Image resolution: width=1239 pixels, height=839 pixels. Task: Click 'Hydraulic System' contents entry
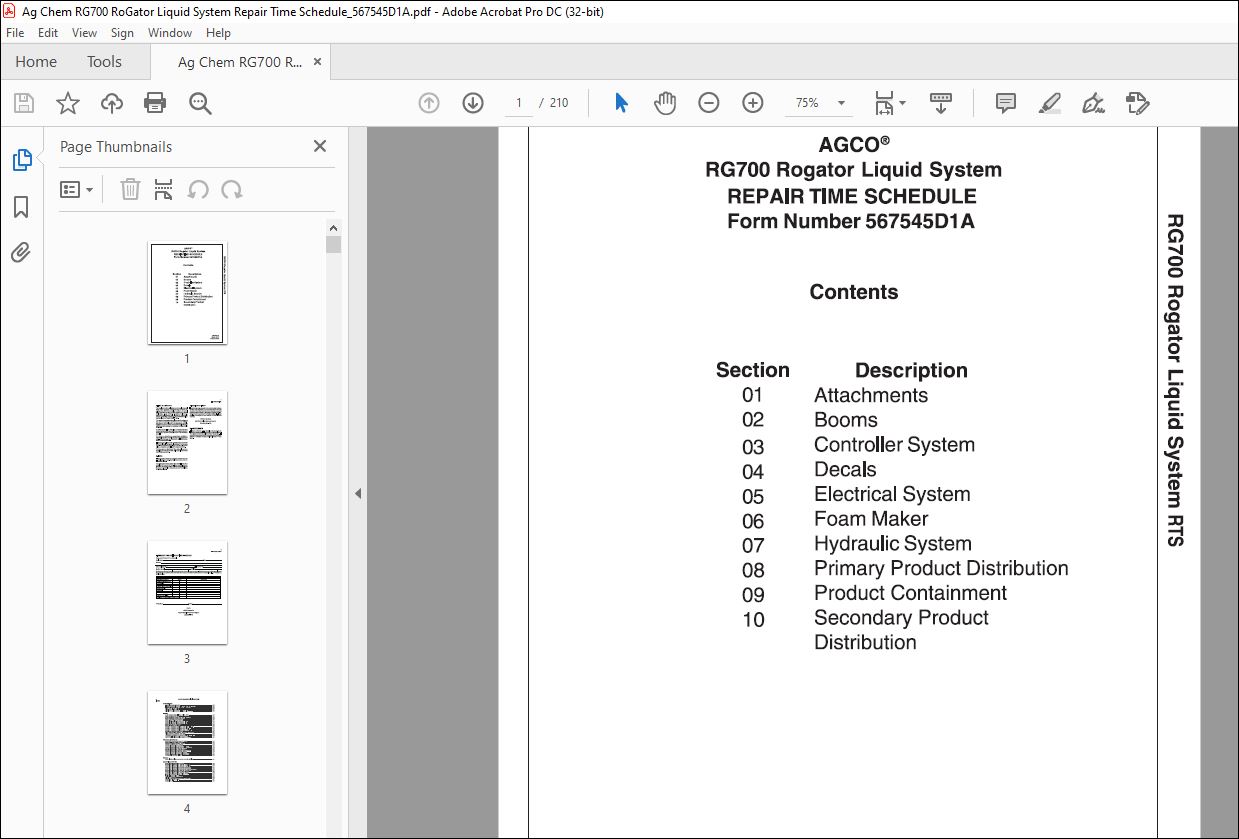point(893,544)
